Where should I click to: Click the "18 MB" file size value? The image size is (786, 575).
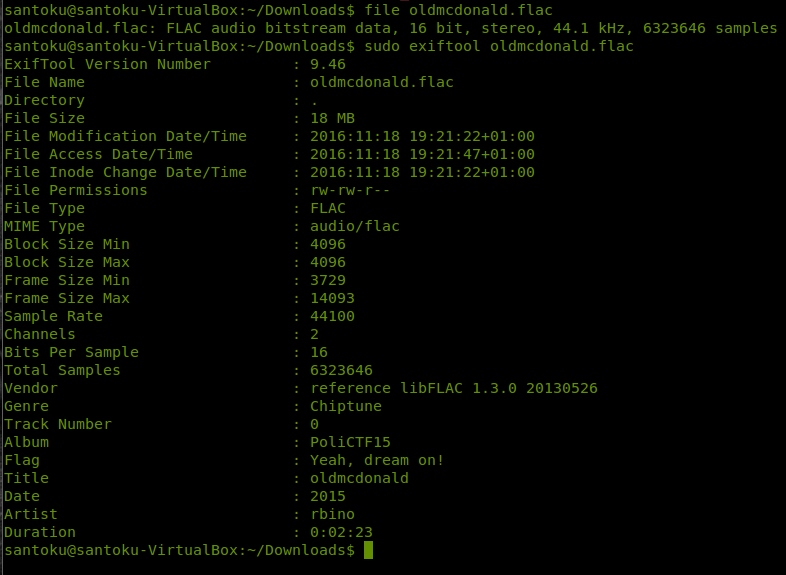click(332, 118)
